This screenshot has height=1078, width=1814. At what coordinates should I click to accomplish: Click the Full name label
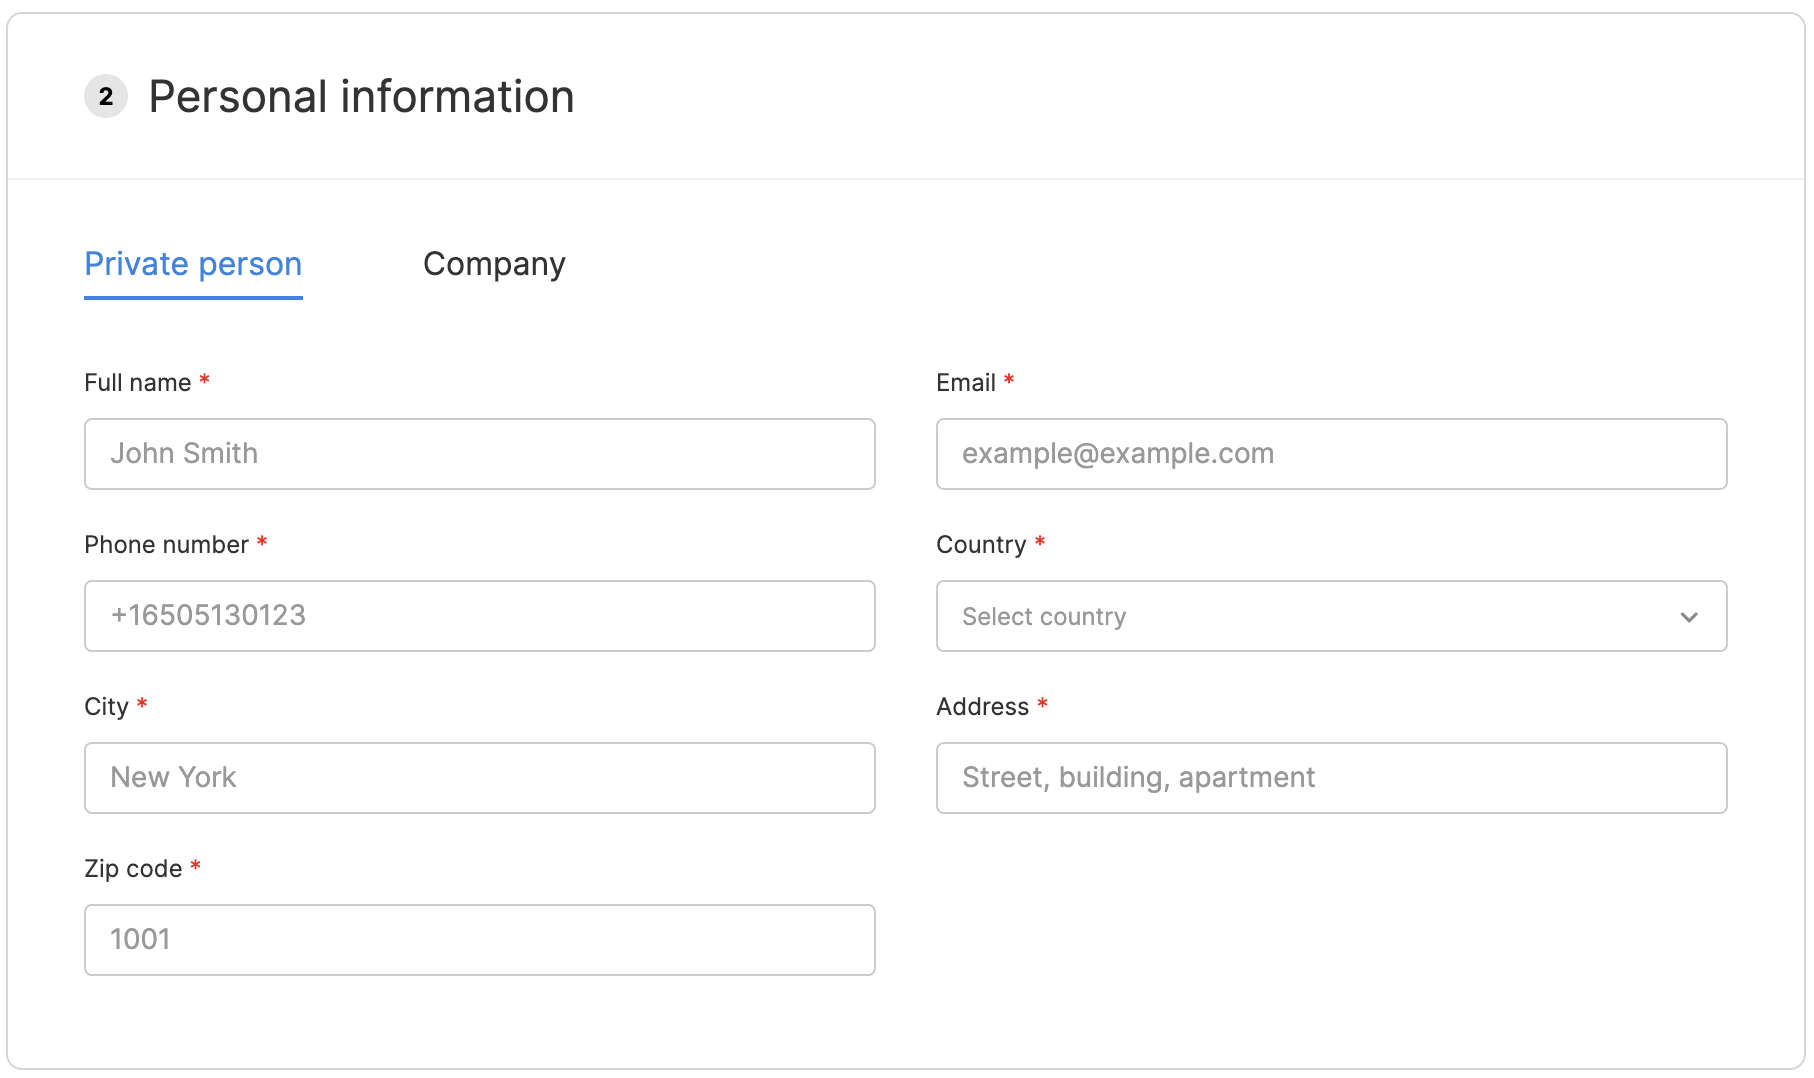pyautogui.click(x=137, y=383)
